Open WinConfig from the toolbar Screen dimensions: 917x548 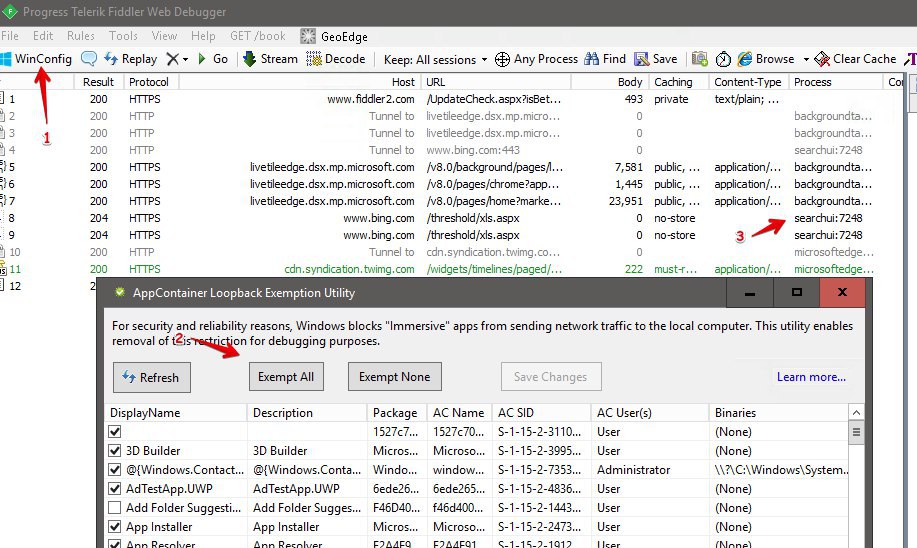point(36,59)
